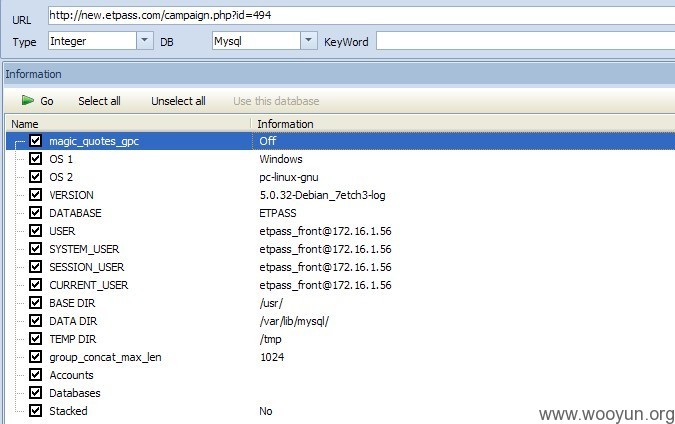Image resolution: width=675 pixels, height=424 pixels.
Task: Click into the KeyWord input field
Action: click(526, 41)
